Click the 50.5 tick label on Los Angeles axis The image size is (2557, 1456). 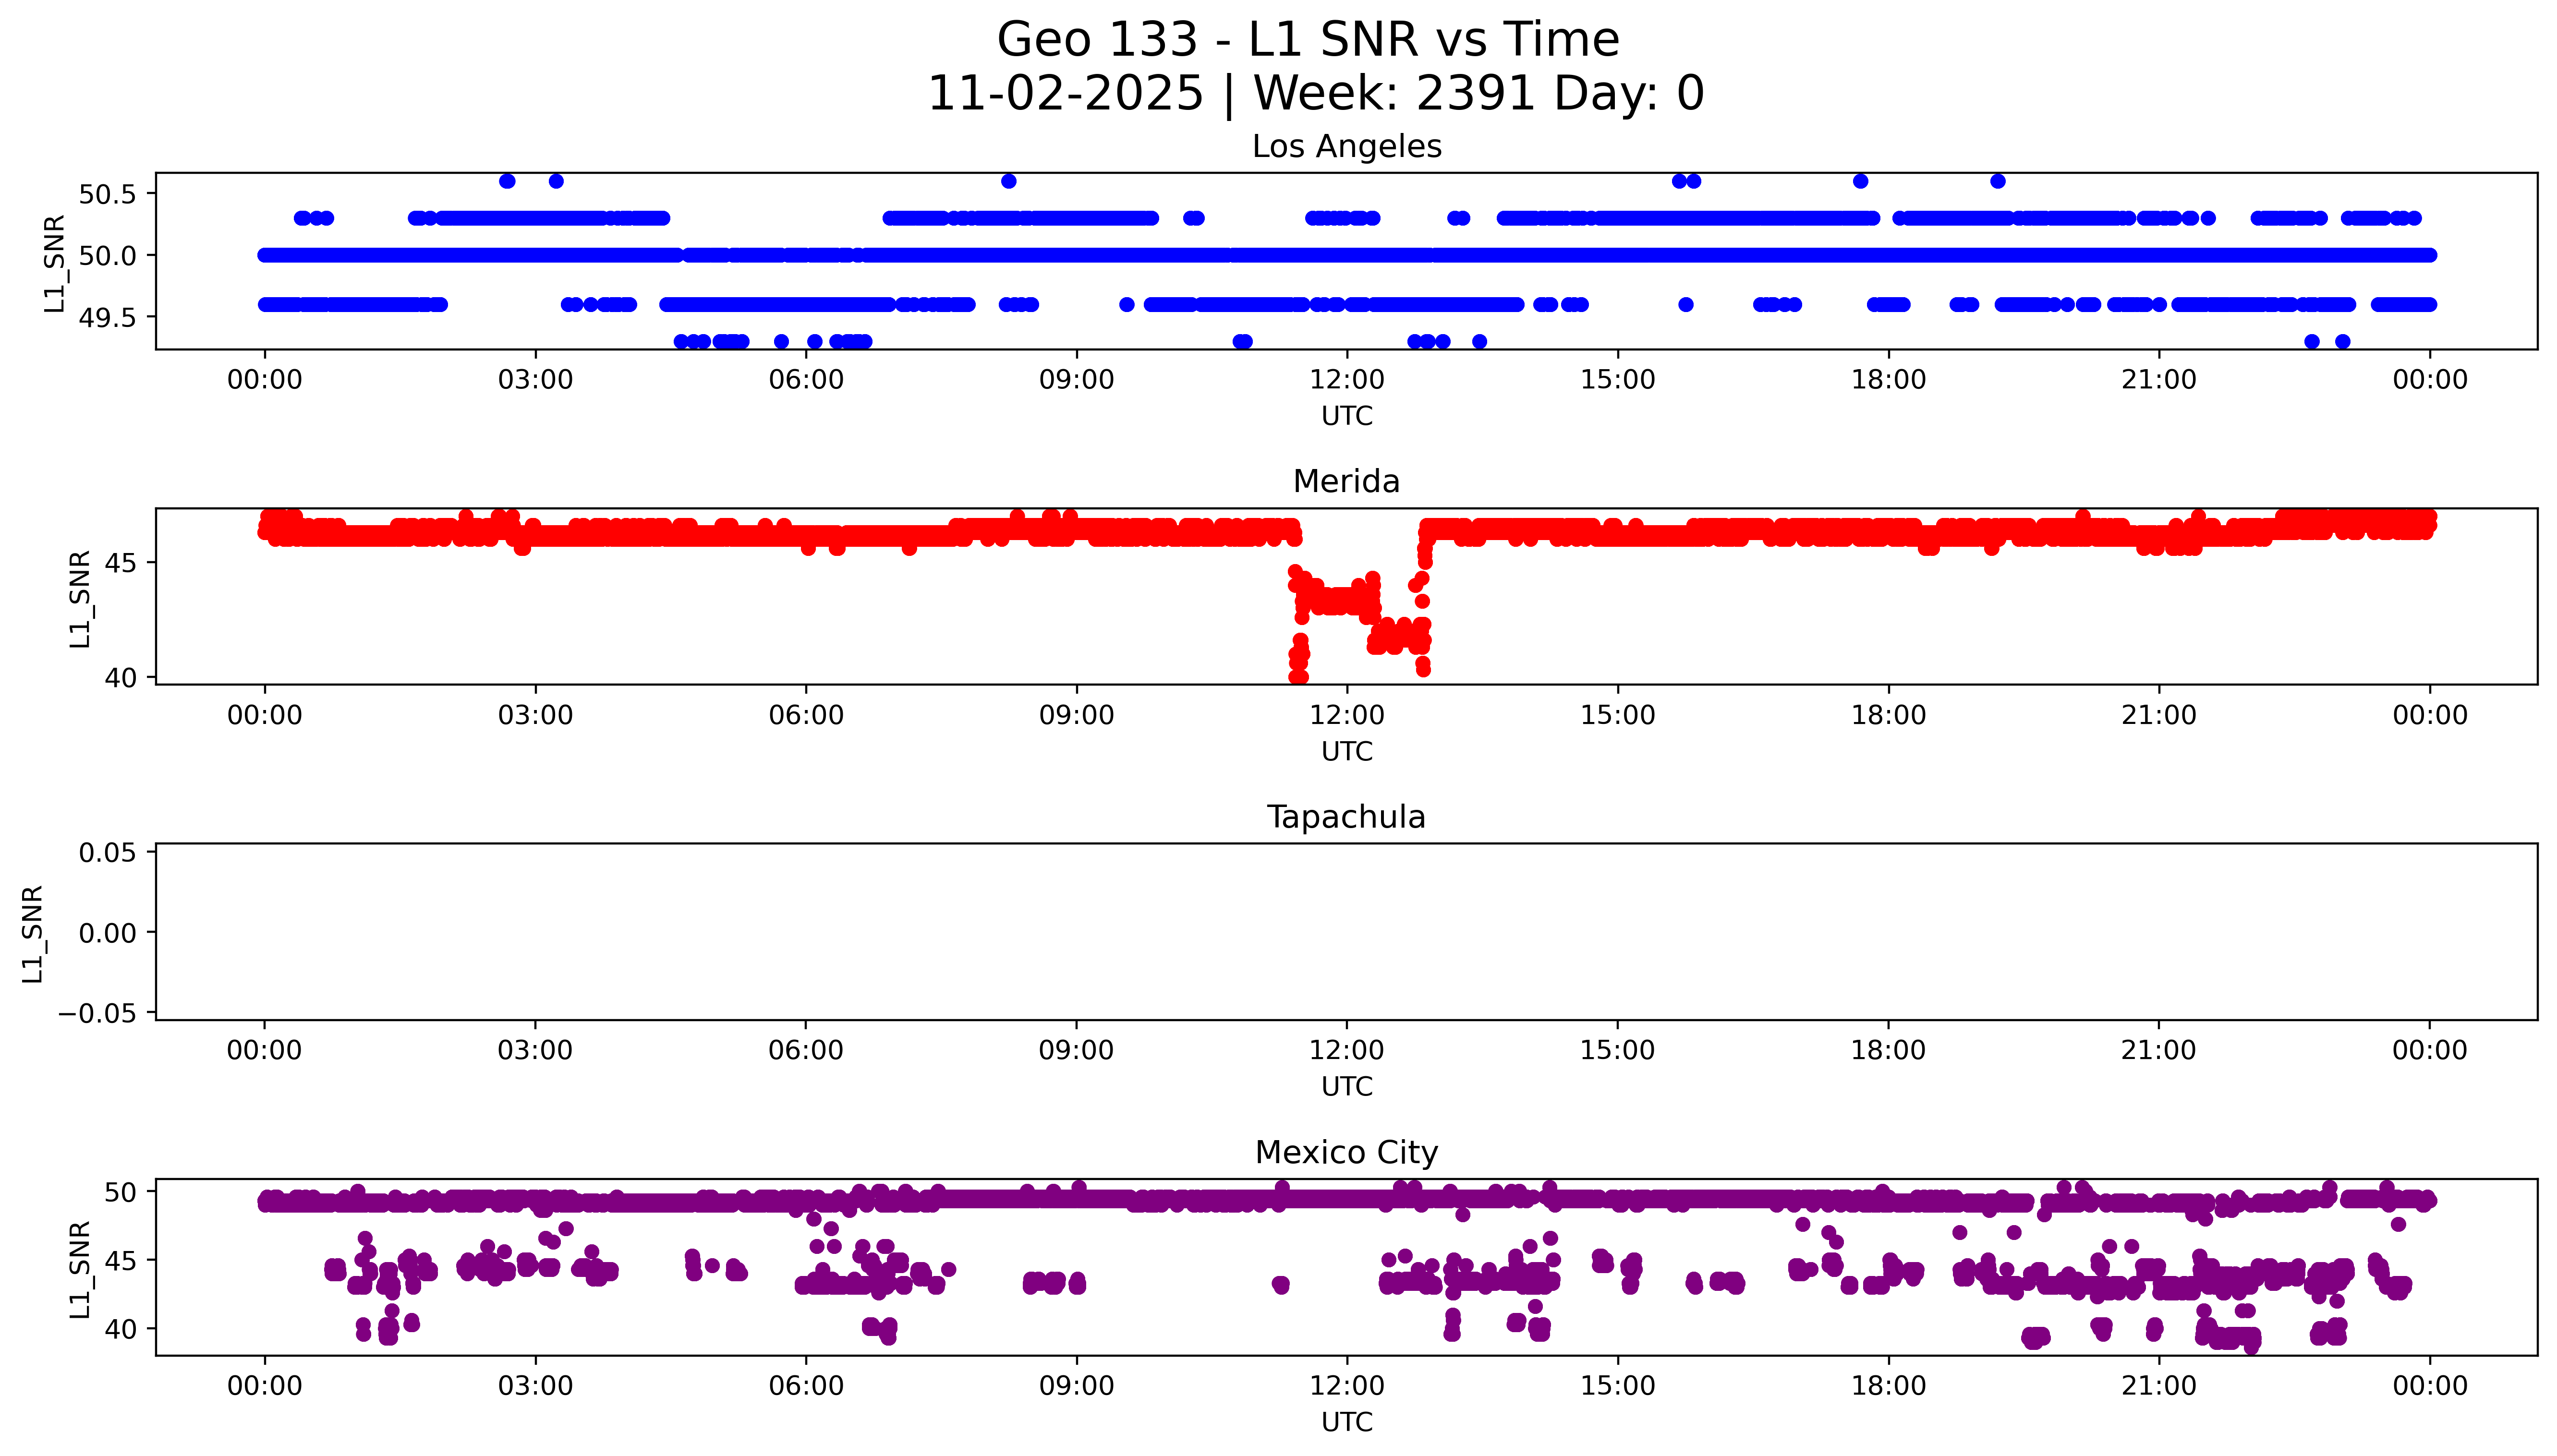pyautogui.click(x=107, y=194)
